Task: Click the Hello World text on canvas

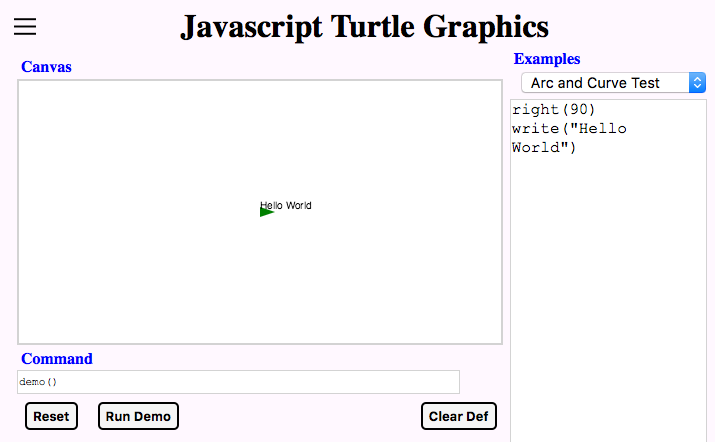Action: [286, 205]
